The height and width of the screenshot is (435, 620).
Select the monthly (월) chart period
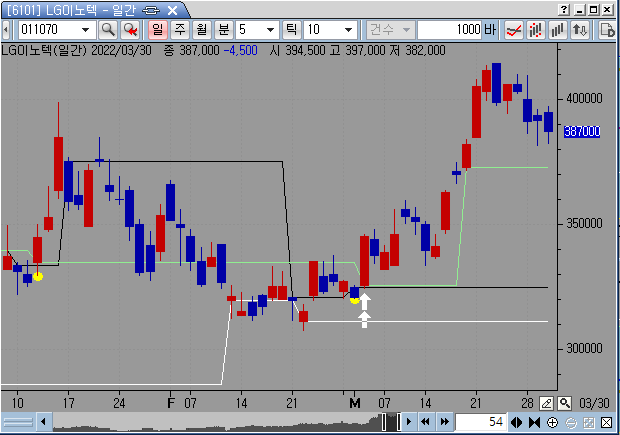(x=201, y=29)
